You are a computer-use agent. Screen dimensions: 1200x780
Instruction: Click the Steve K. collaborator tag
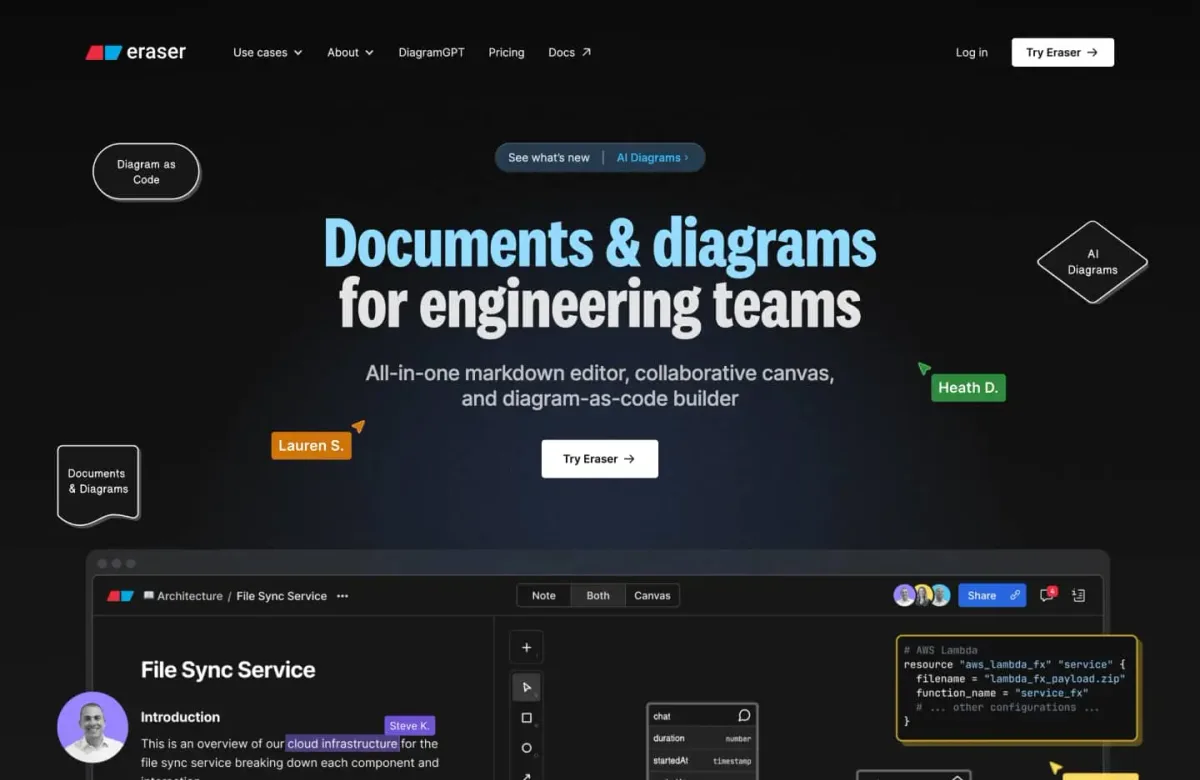(x=410, y=726)
